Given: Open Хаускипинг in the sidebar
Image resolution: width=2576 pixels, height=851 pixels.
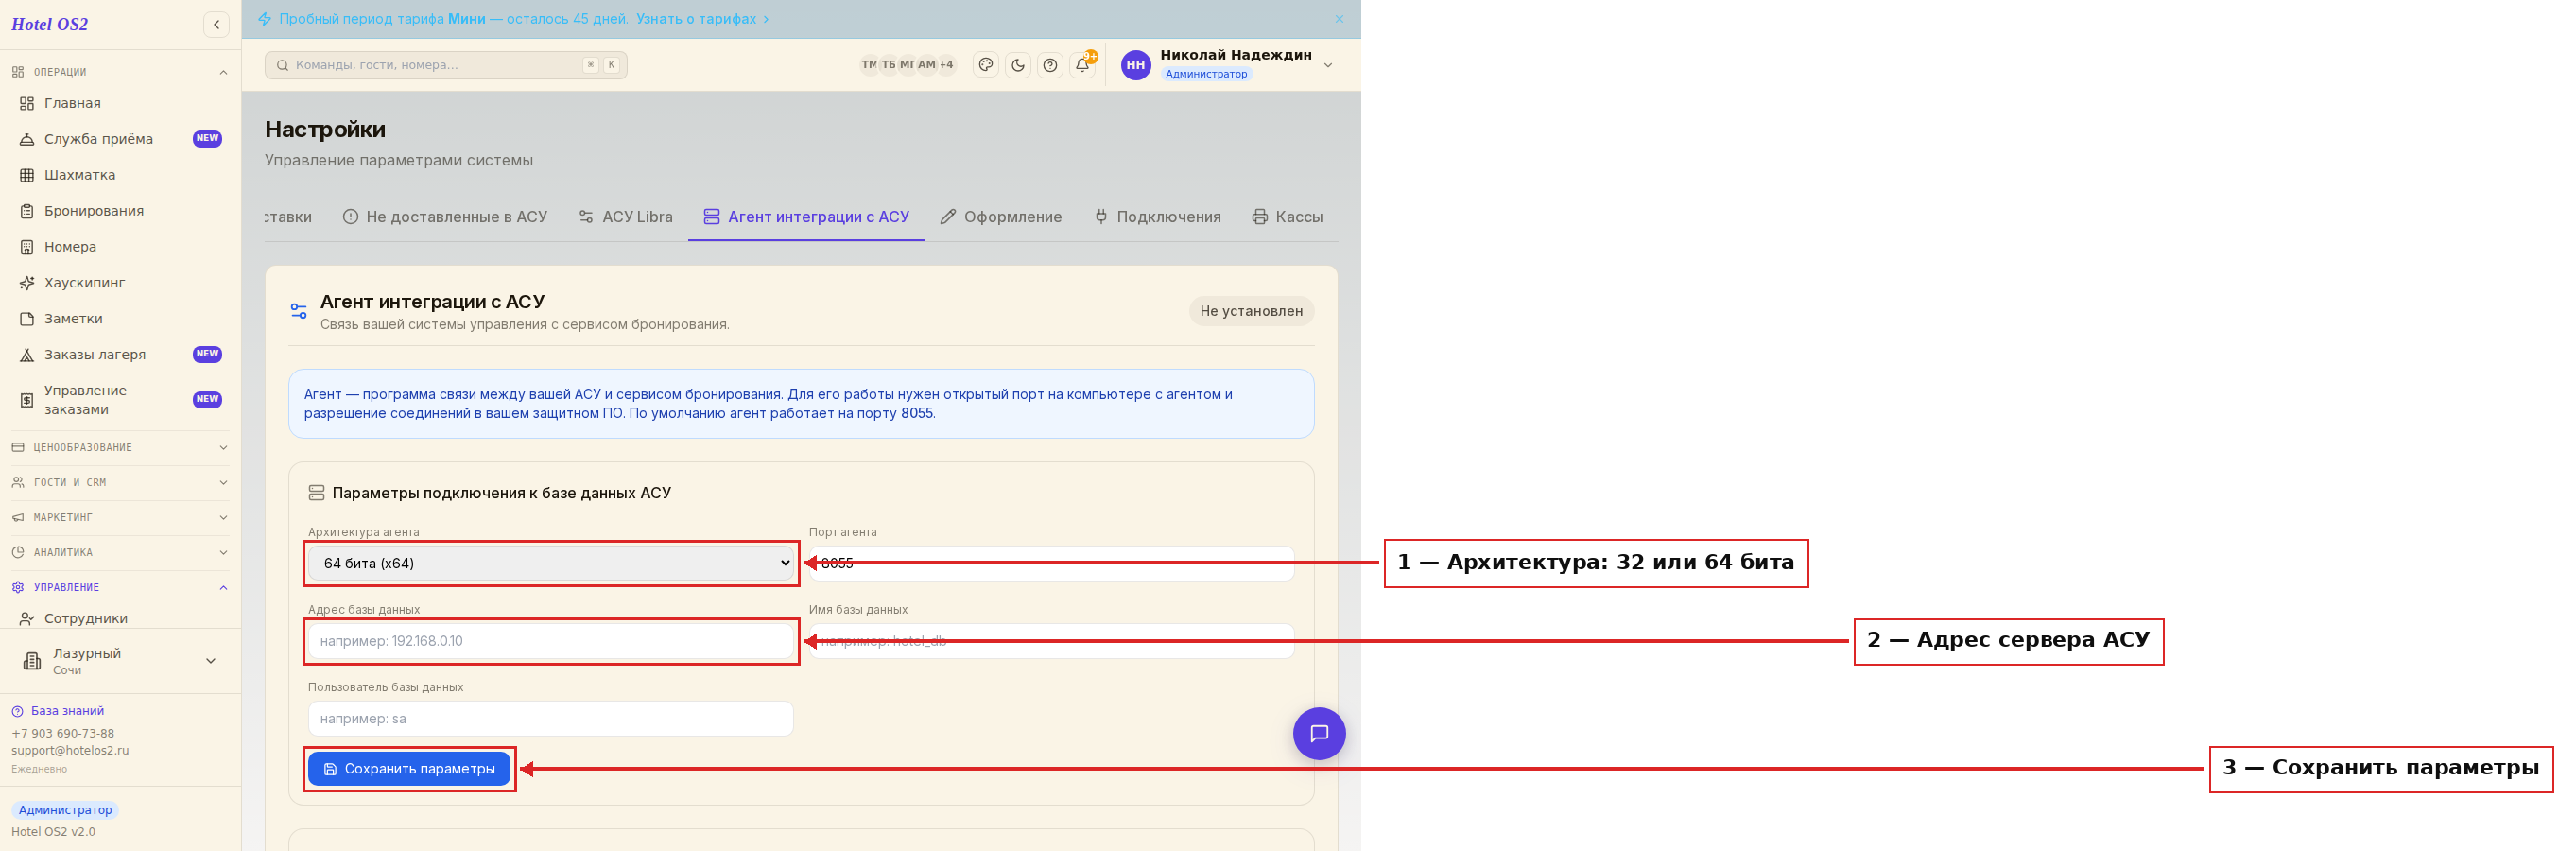Looking at the screenshot, I should [x=121, y=283].
